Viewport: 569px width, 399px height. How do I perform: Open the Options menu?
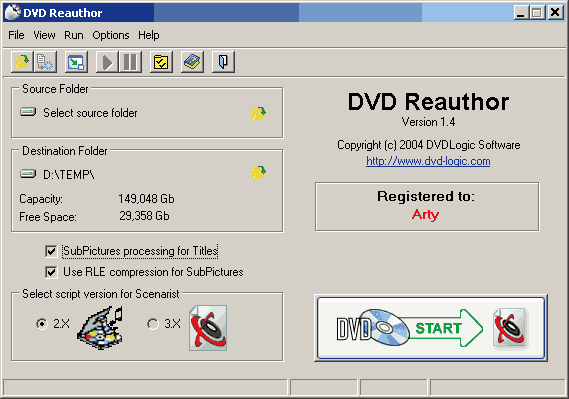coord(111,35)
